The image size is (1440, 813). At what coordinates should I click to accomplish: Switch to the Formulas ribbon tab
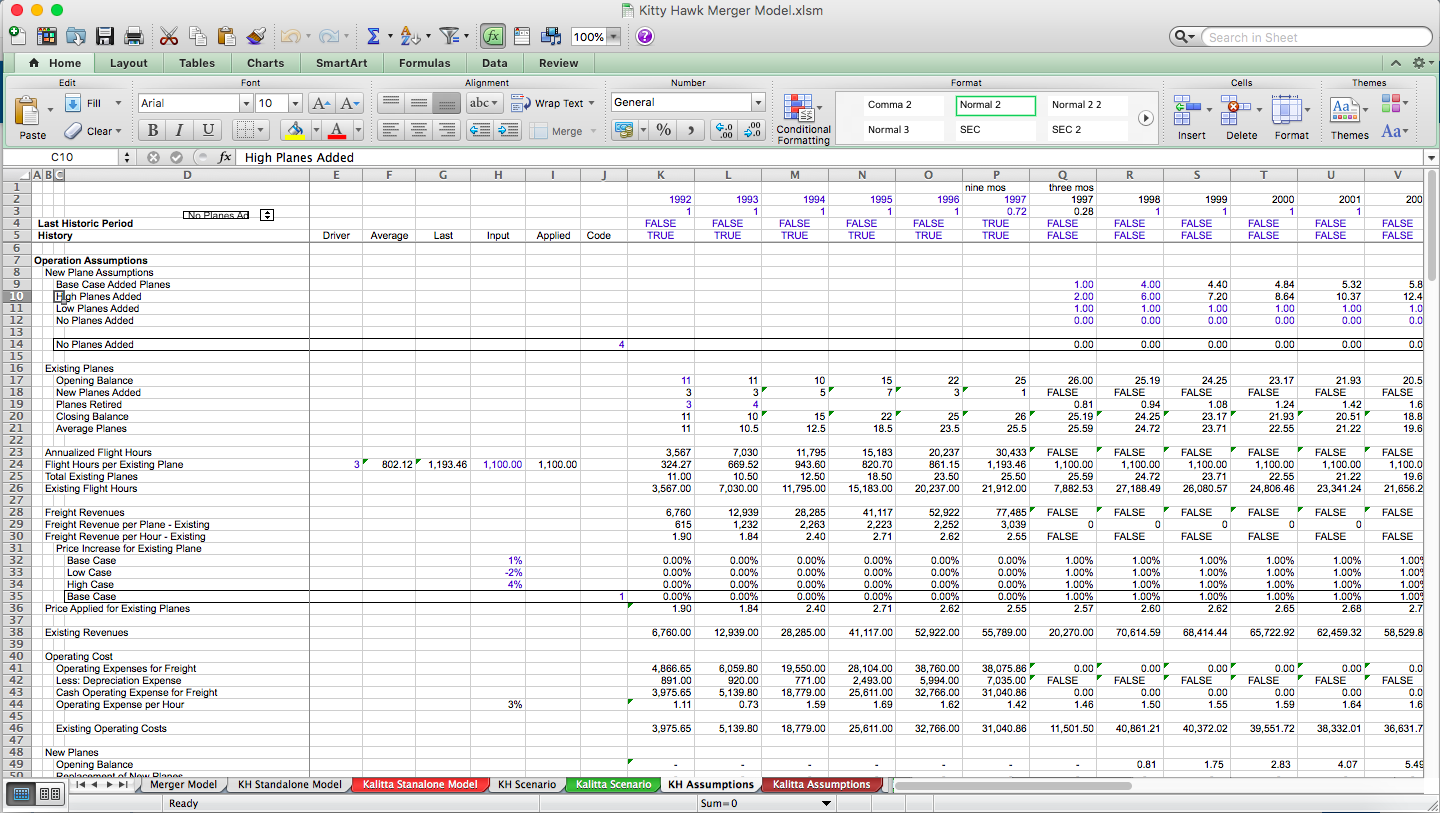click(424, 62)
